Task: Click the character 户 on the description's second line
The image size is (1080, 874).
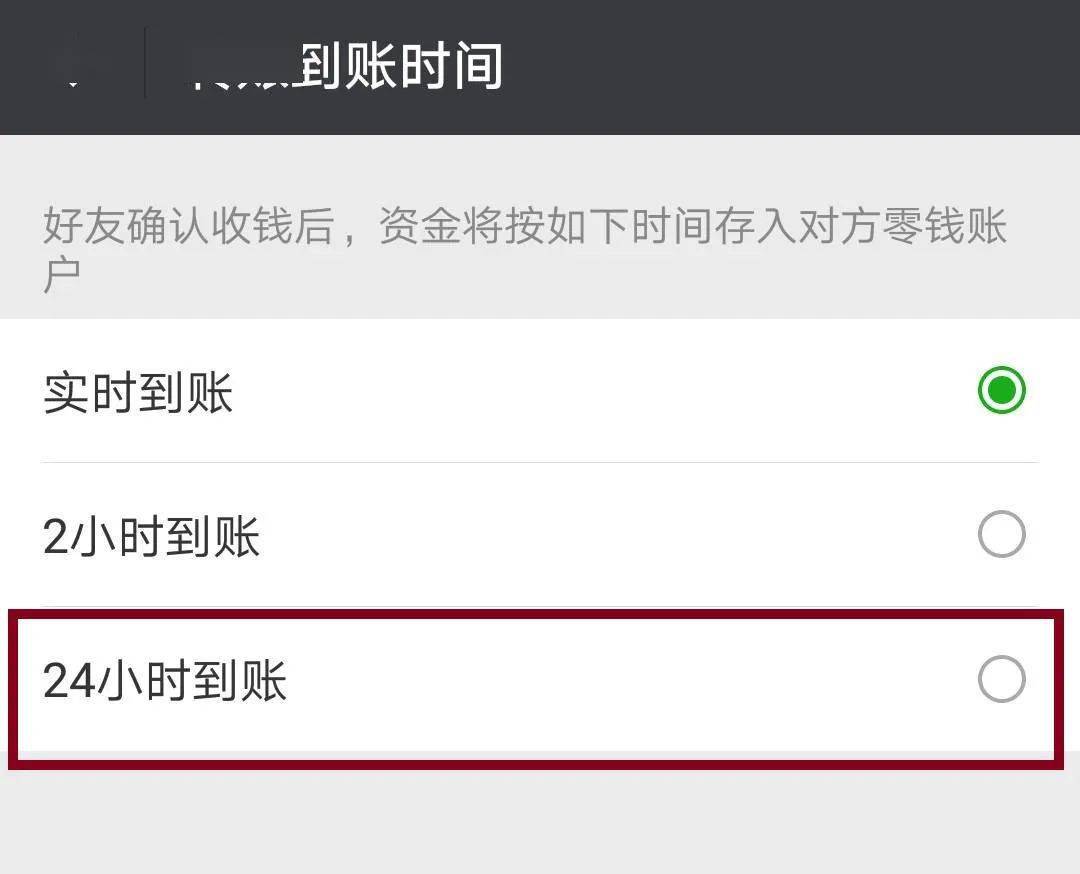Action: (61, 275)
